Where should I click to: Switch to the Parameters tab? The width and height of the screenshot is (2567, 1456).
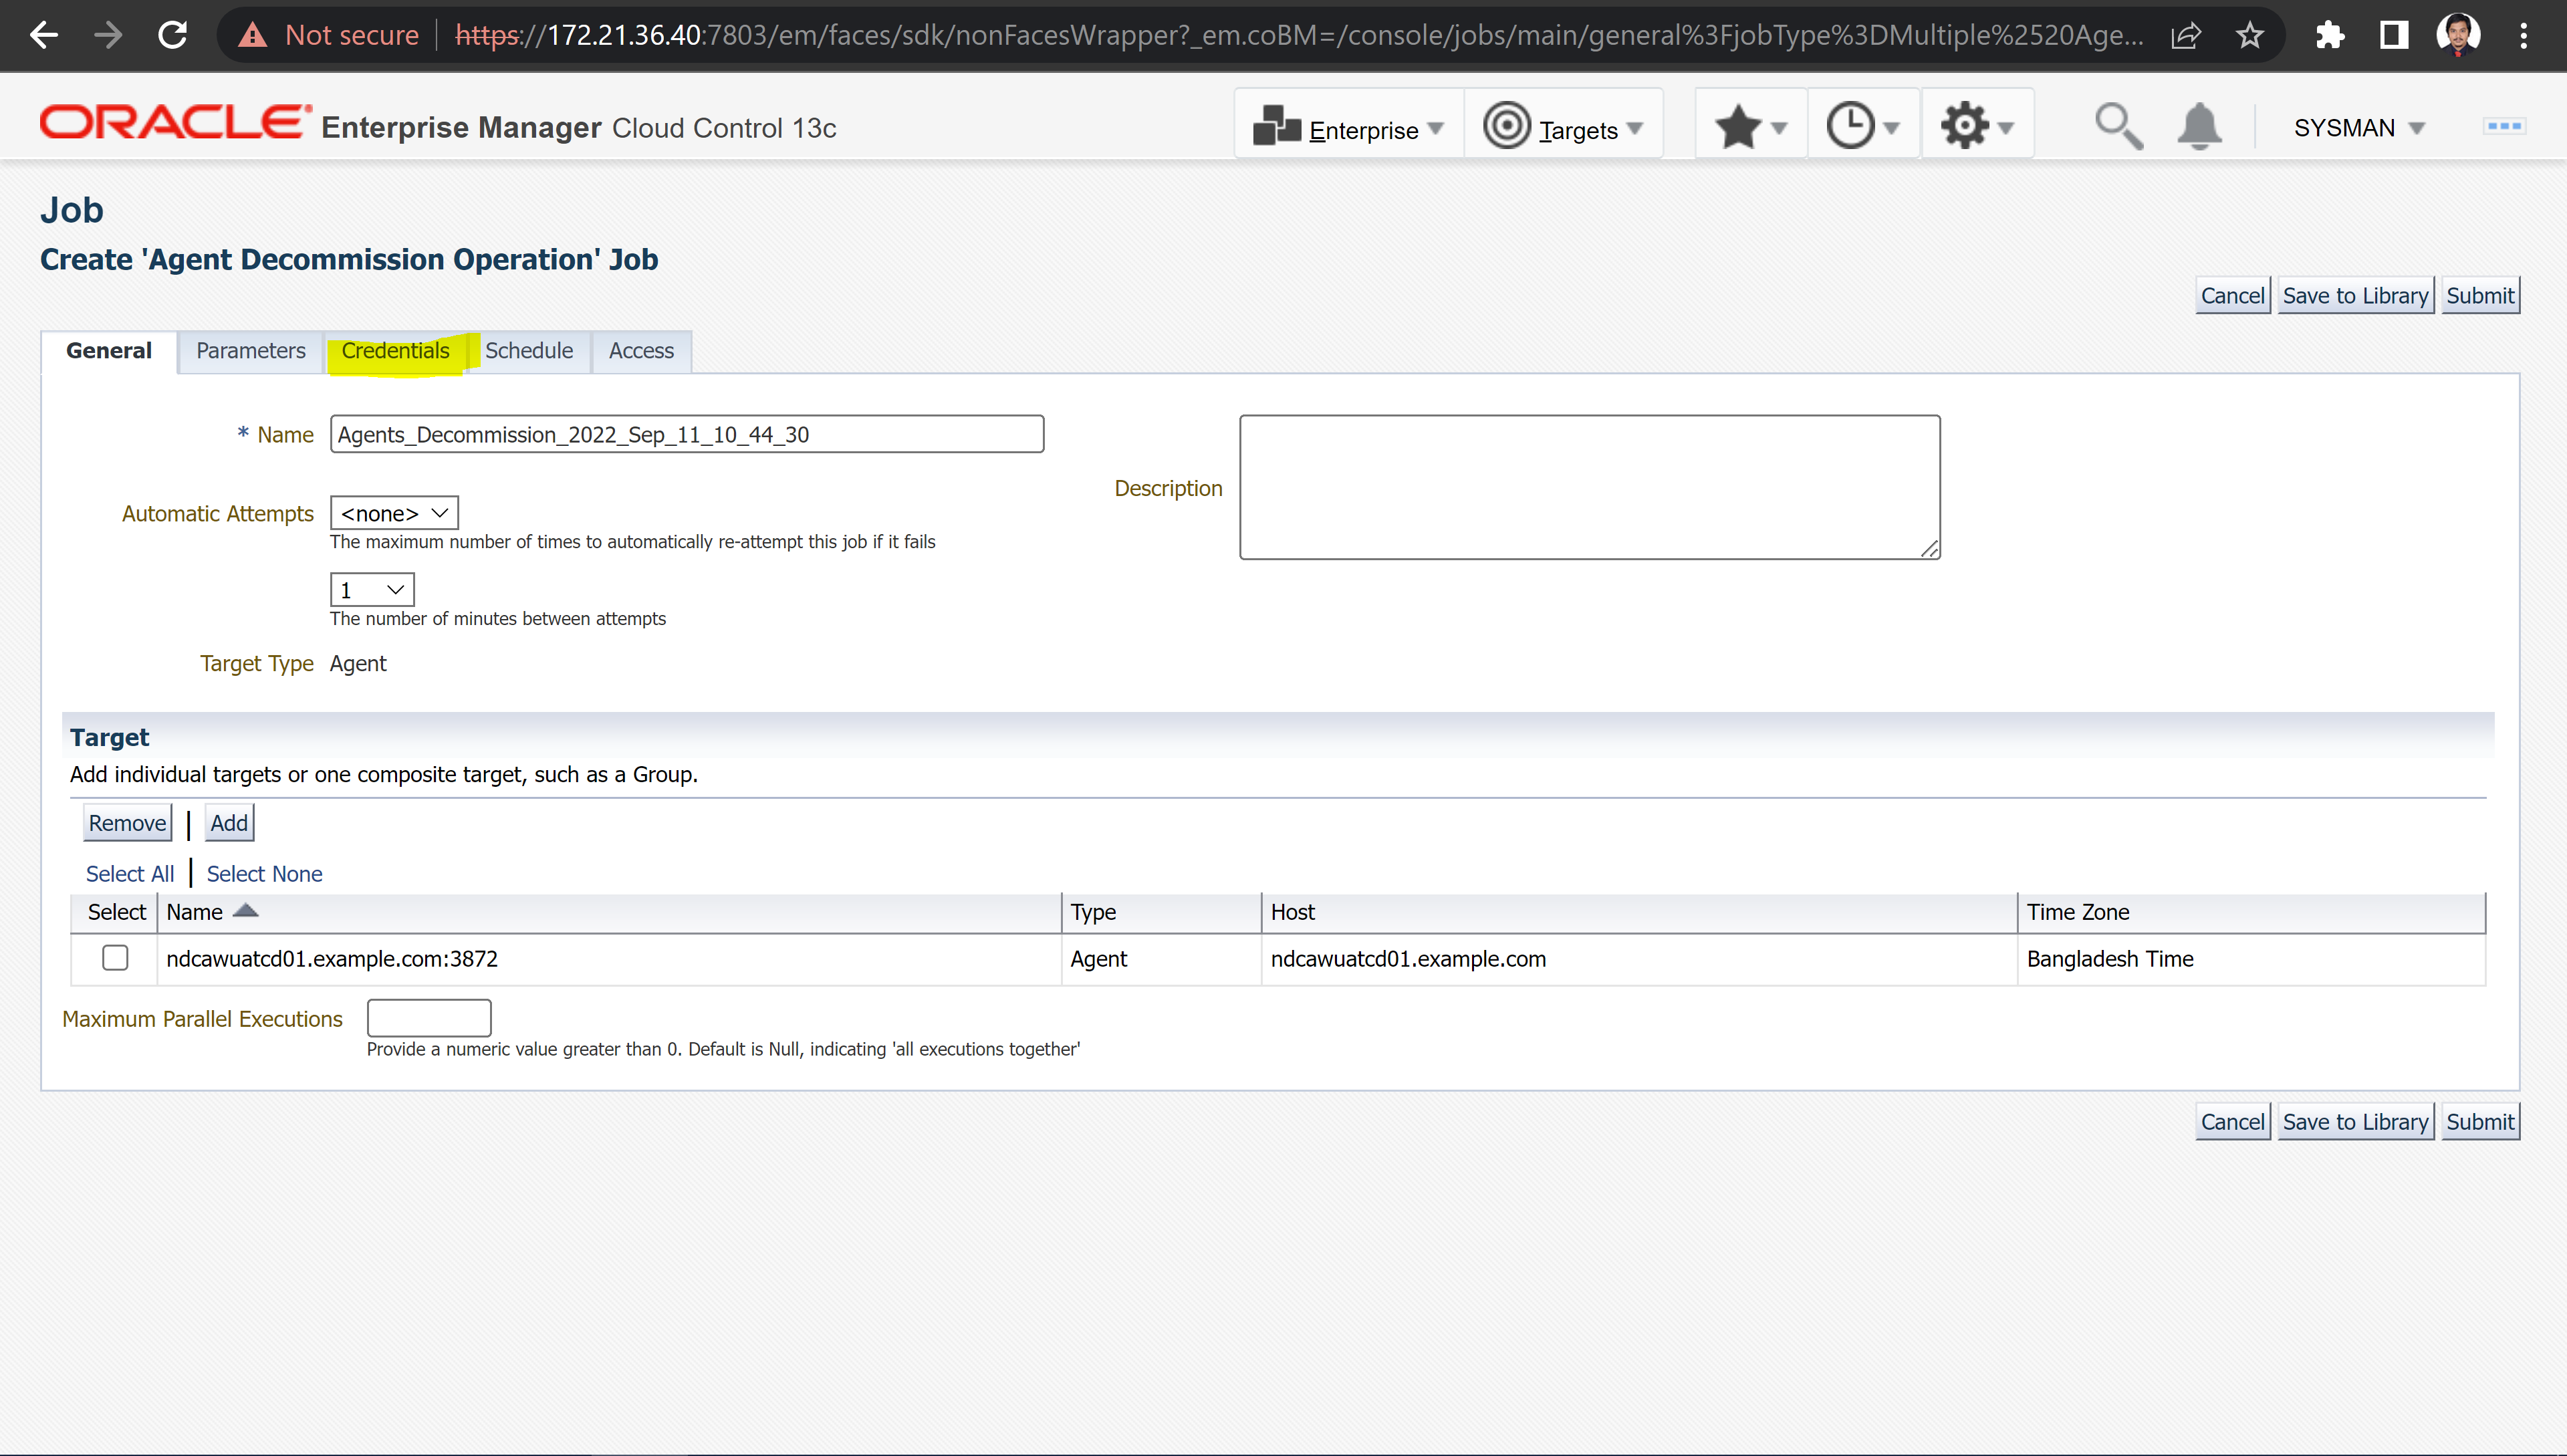click(251, 351)
